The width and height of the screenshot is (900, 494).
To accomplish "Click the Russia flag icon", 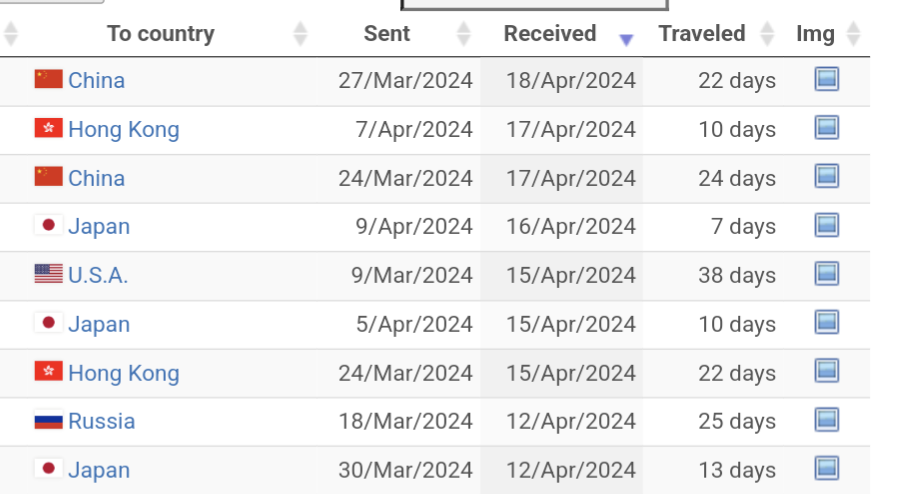I will pos(48,421).
